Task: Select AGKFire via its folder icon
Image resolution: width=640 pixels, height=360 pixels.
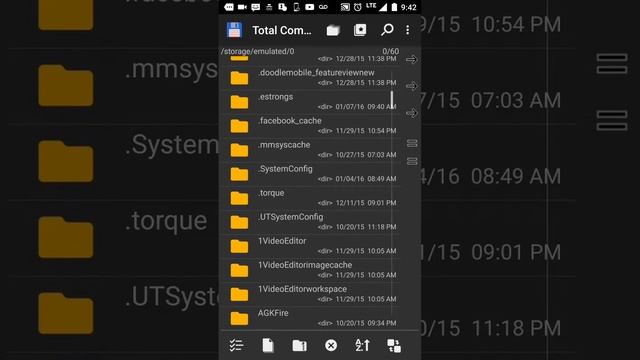Action: tap(239, 319)
